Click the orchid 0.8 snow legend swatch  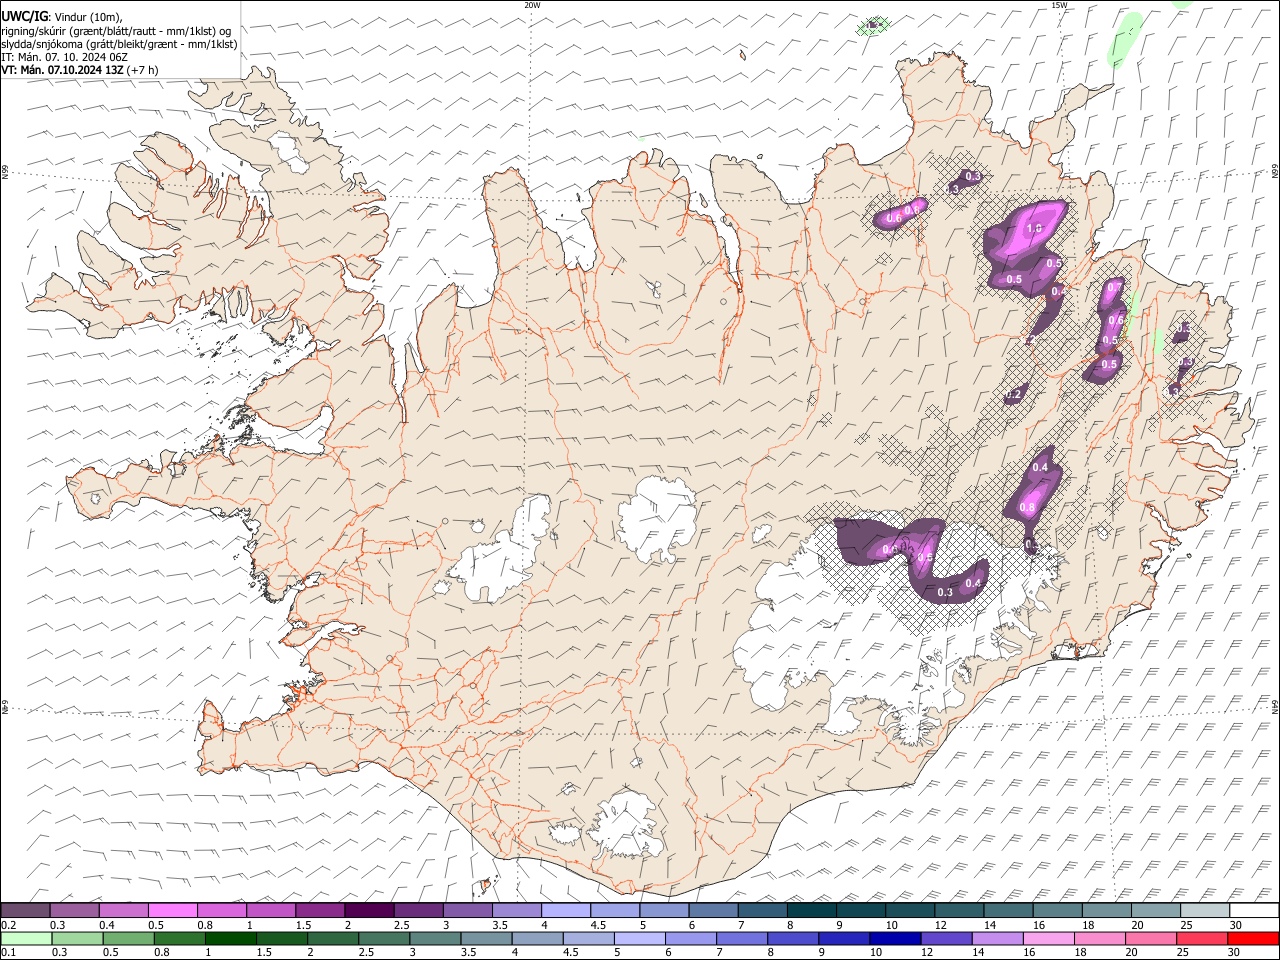[x=221, y=911]
